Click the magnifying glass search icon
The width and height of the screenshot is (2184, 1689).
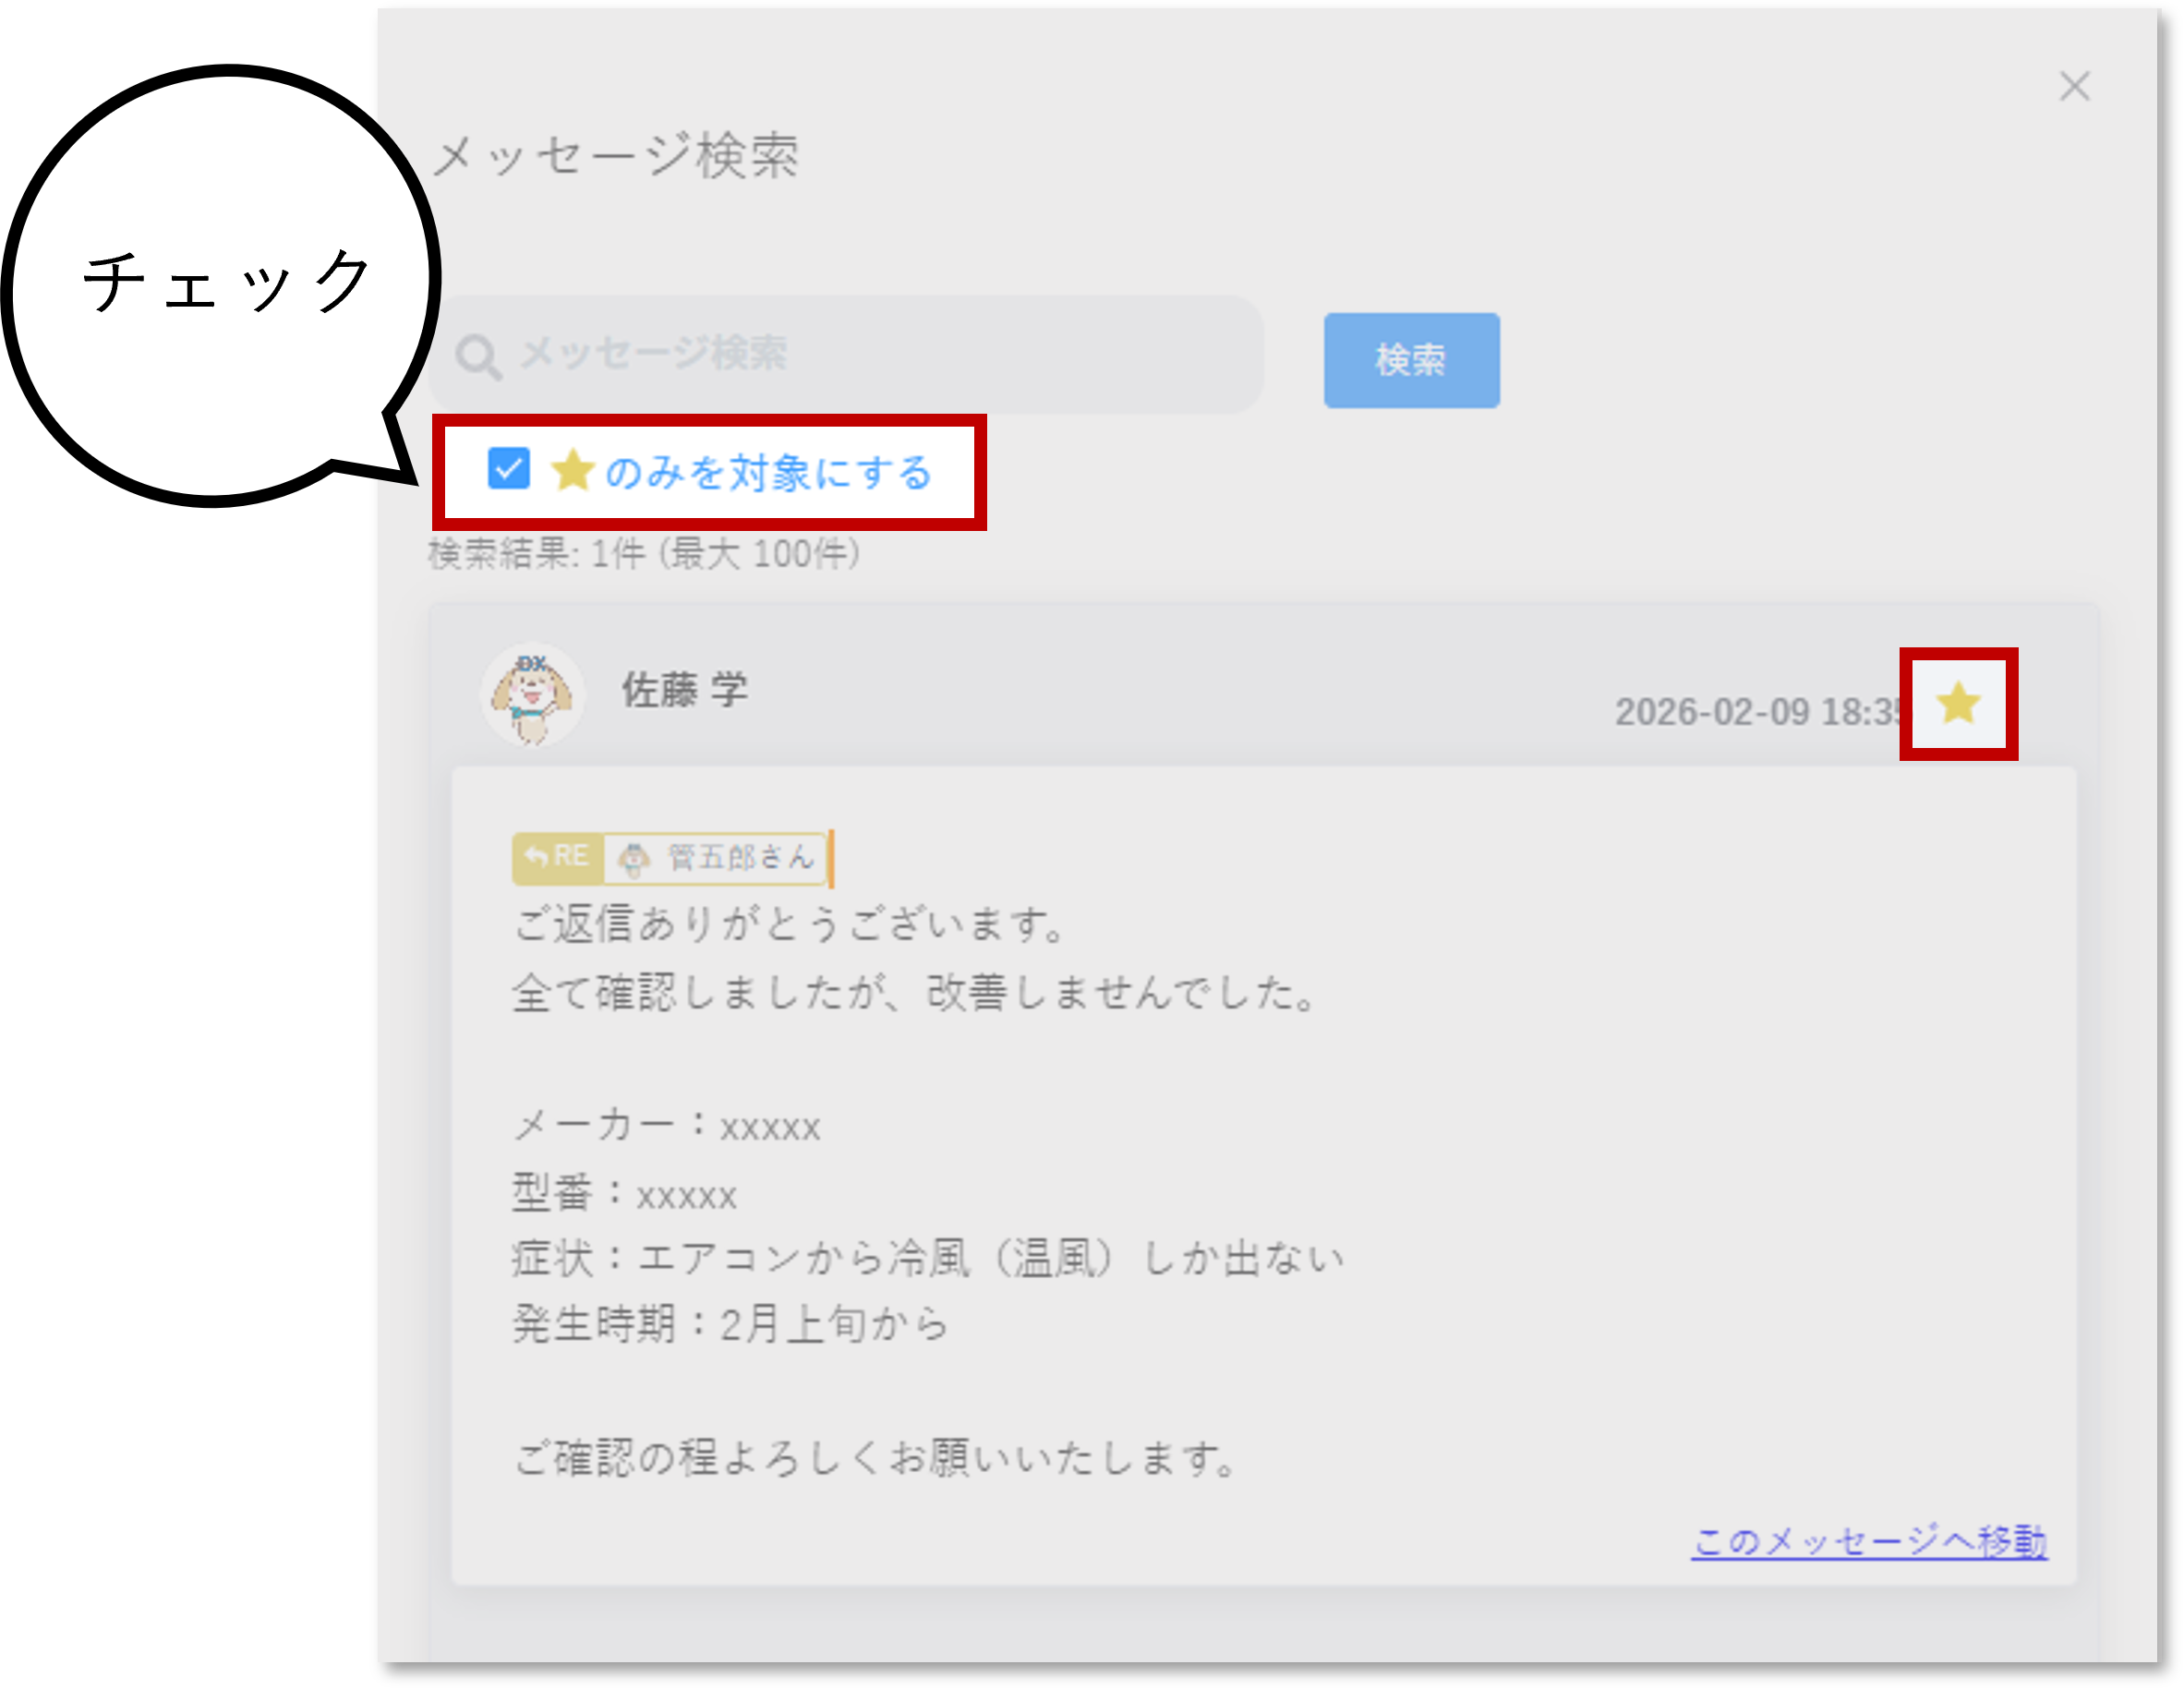click(x=482, y=355)
